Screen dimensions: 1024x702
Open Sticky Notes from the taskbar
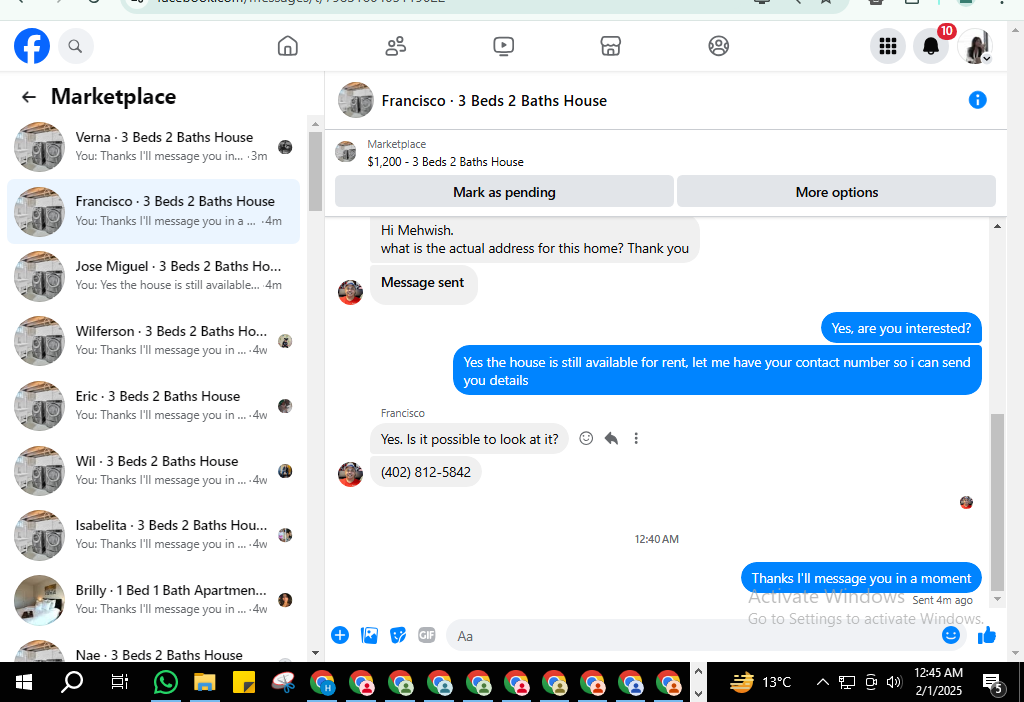[x=244, y=683]
